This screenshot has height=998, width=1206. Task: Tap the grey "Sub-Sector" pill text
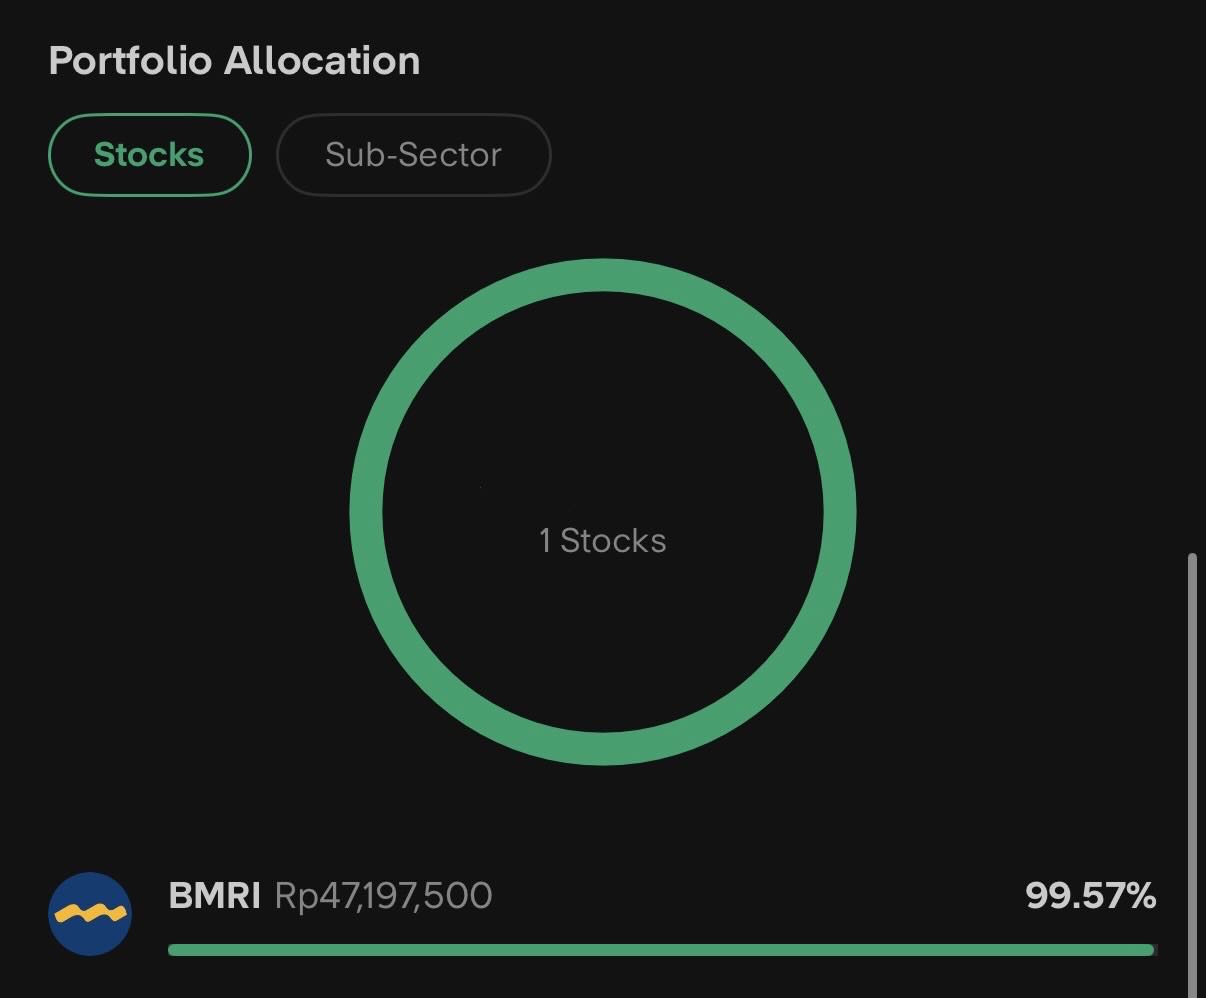coord(413,155)
